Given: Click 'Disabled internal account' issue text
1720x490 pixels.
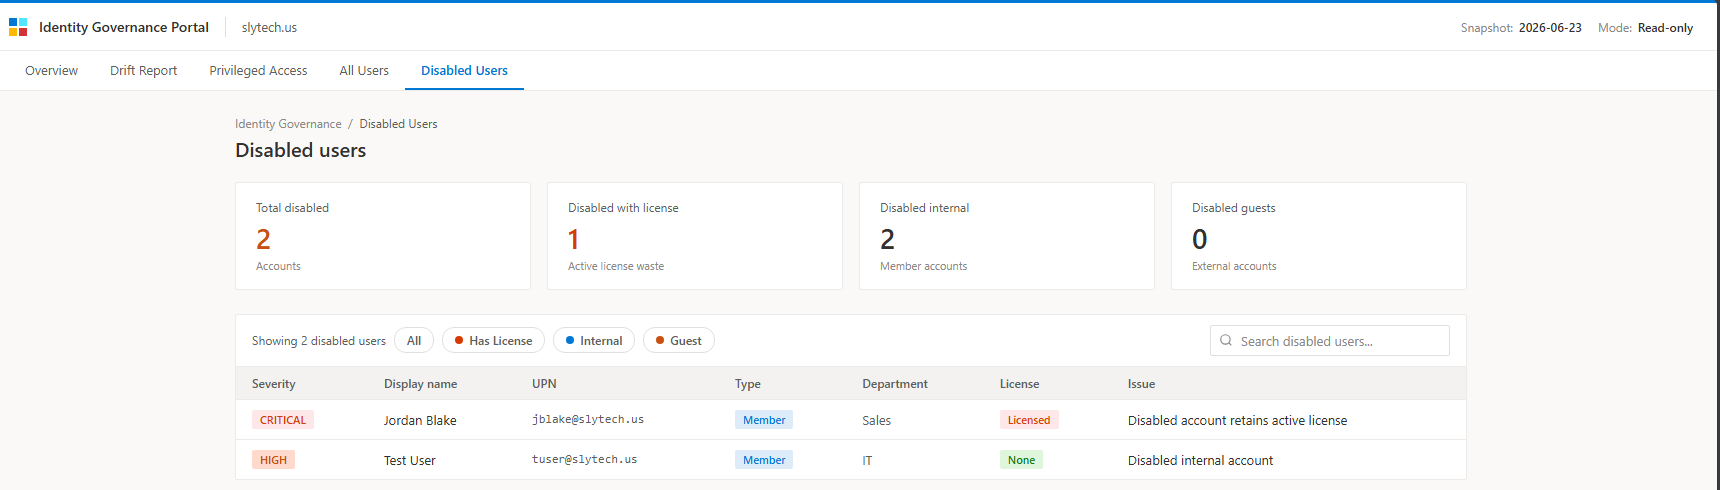Looking at the screenshot, I should (1200, 460).
